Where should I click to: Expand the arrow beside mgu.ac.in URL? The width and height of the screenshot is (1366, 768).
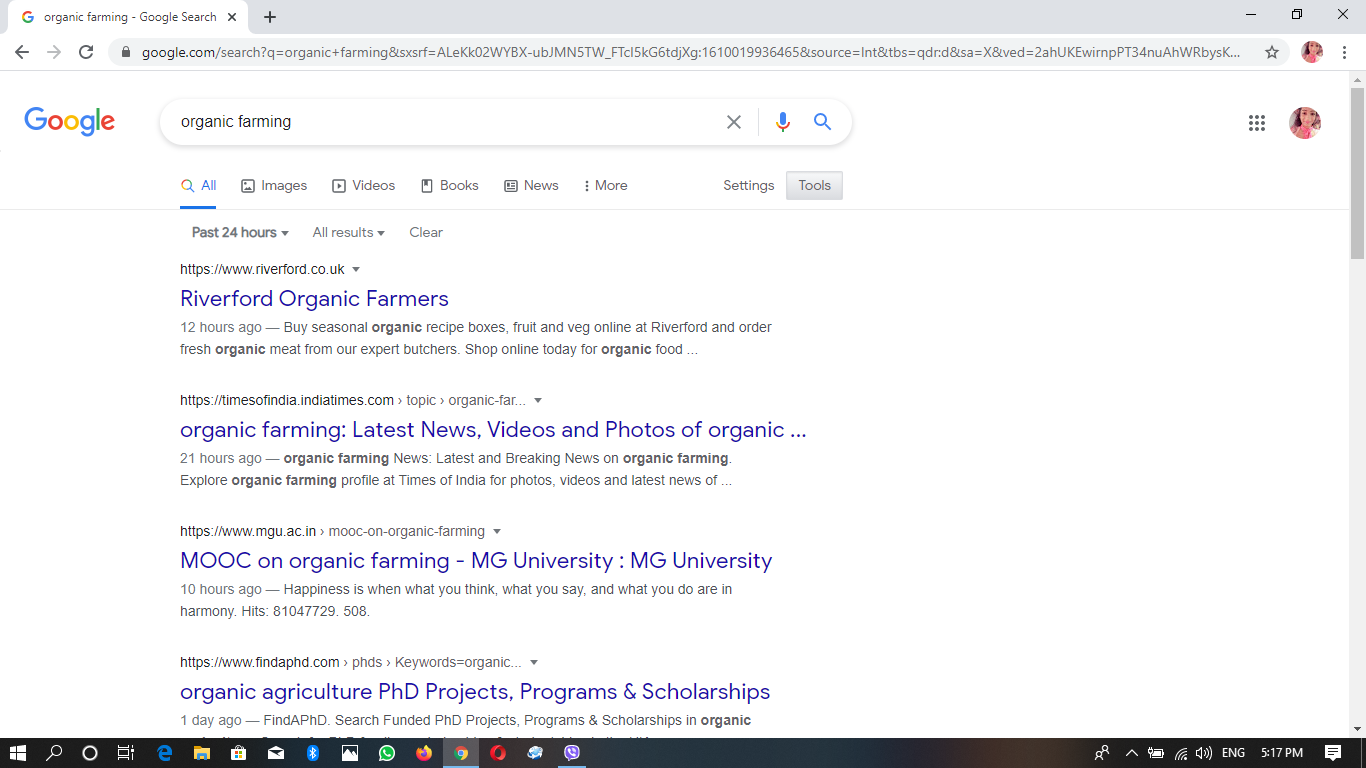(497, 531)
